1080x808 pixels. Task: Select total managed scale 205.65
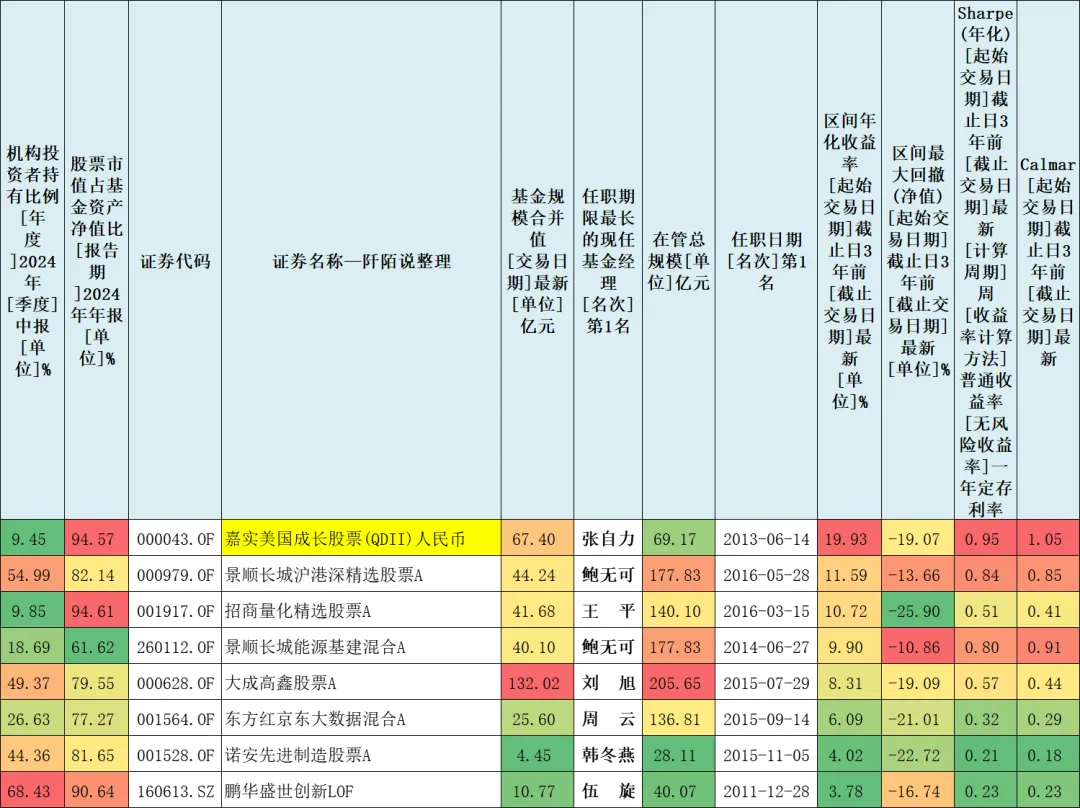[675, 683]
